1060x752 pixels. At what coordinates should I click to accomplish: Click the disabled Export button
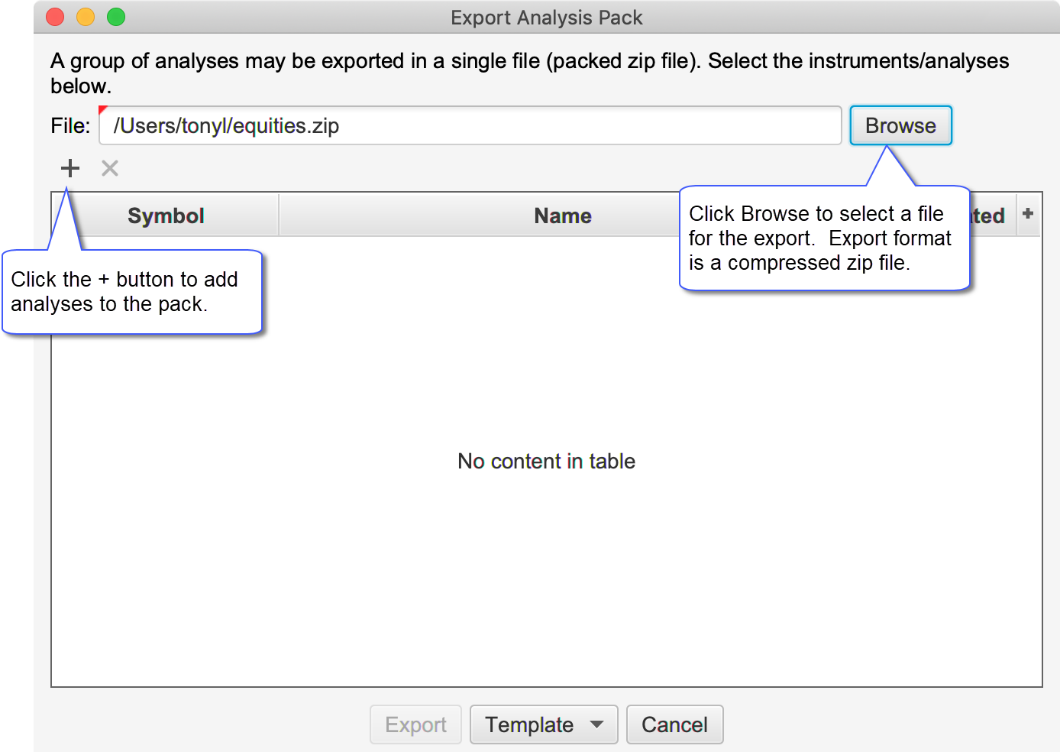point(416,725)
